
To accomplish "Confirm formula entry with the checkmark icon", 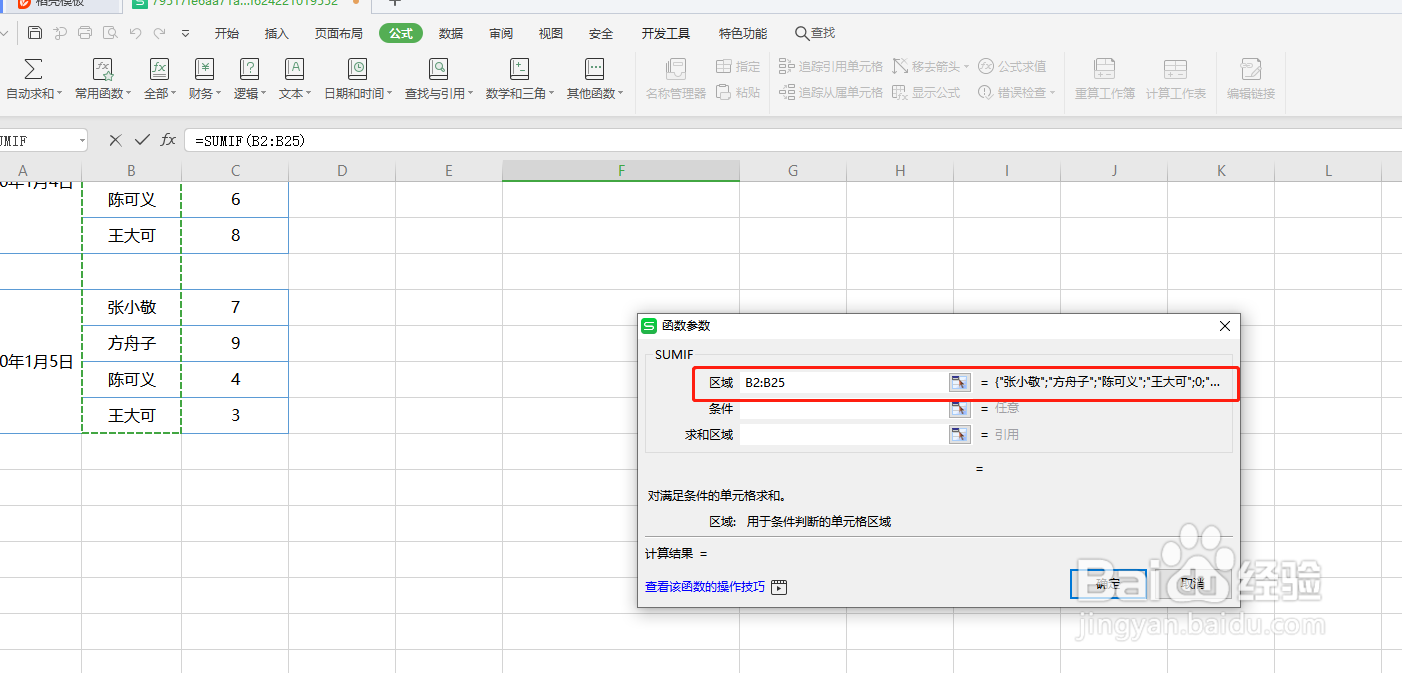I will [142, 140].
